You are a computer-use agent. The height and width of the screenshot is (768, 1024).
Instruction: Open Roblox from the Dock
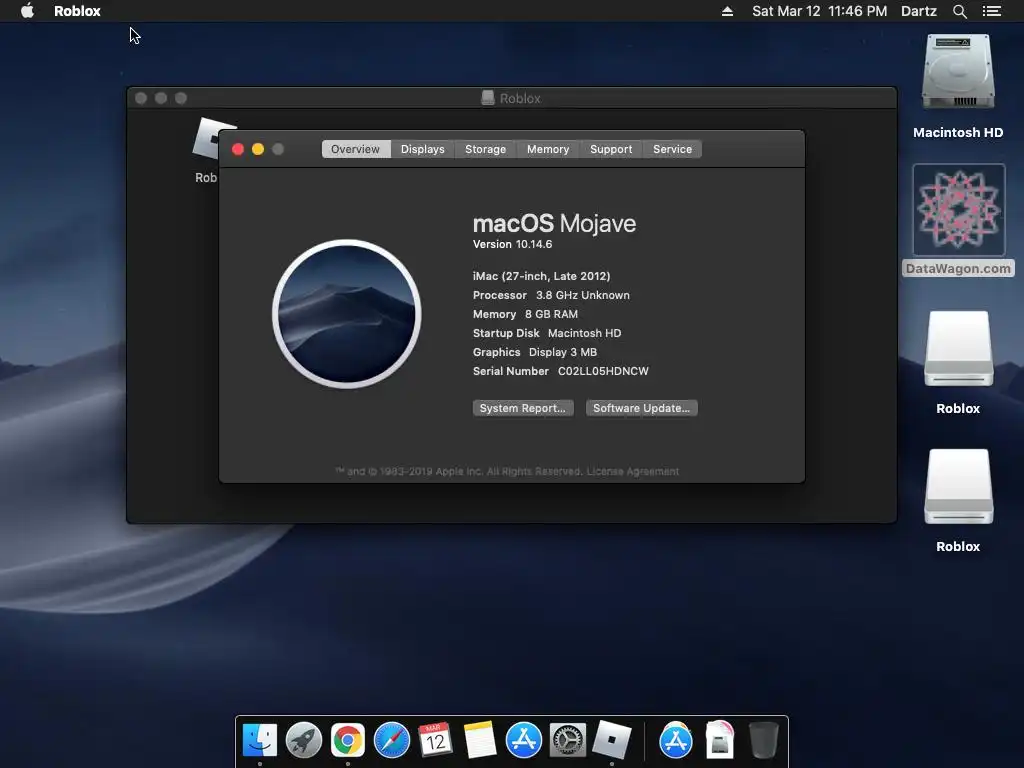point(612,740)
